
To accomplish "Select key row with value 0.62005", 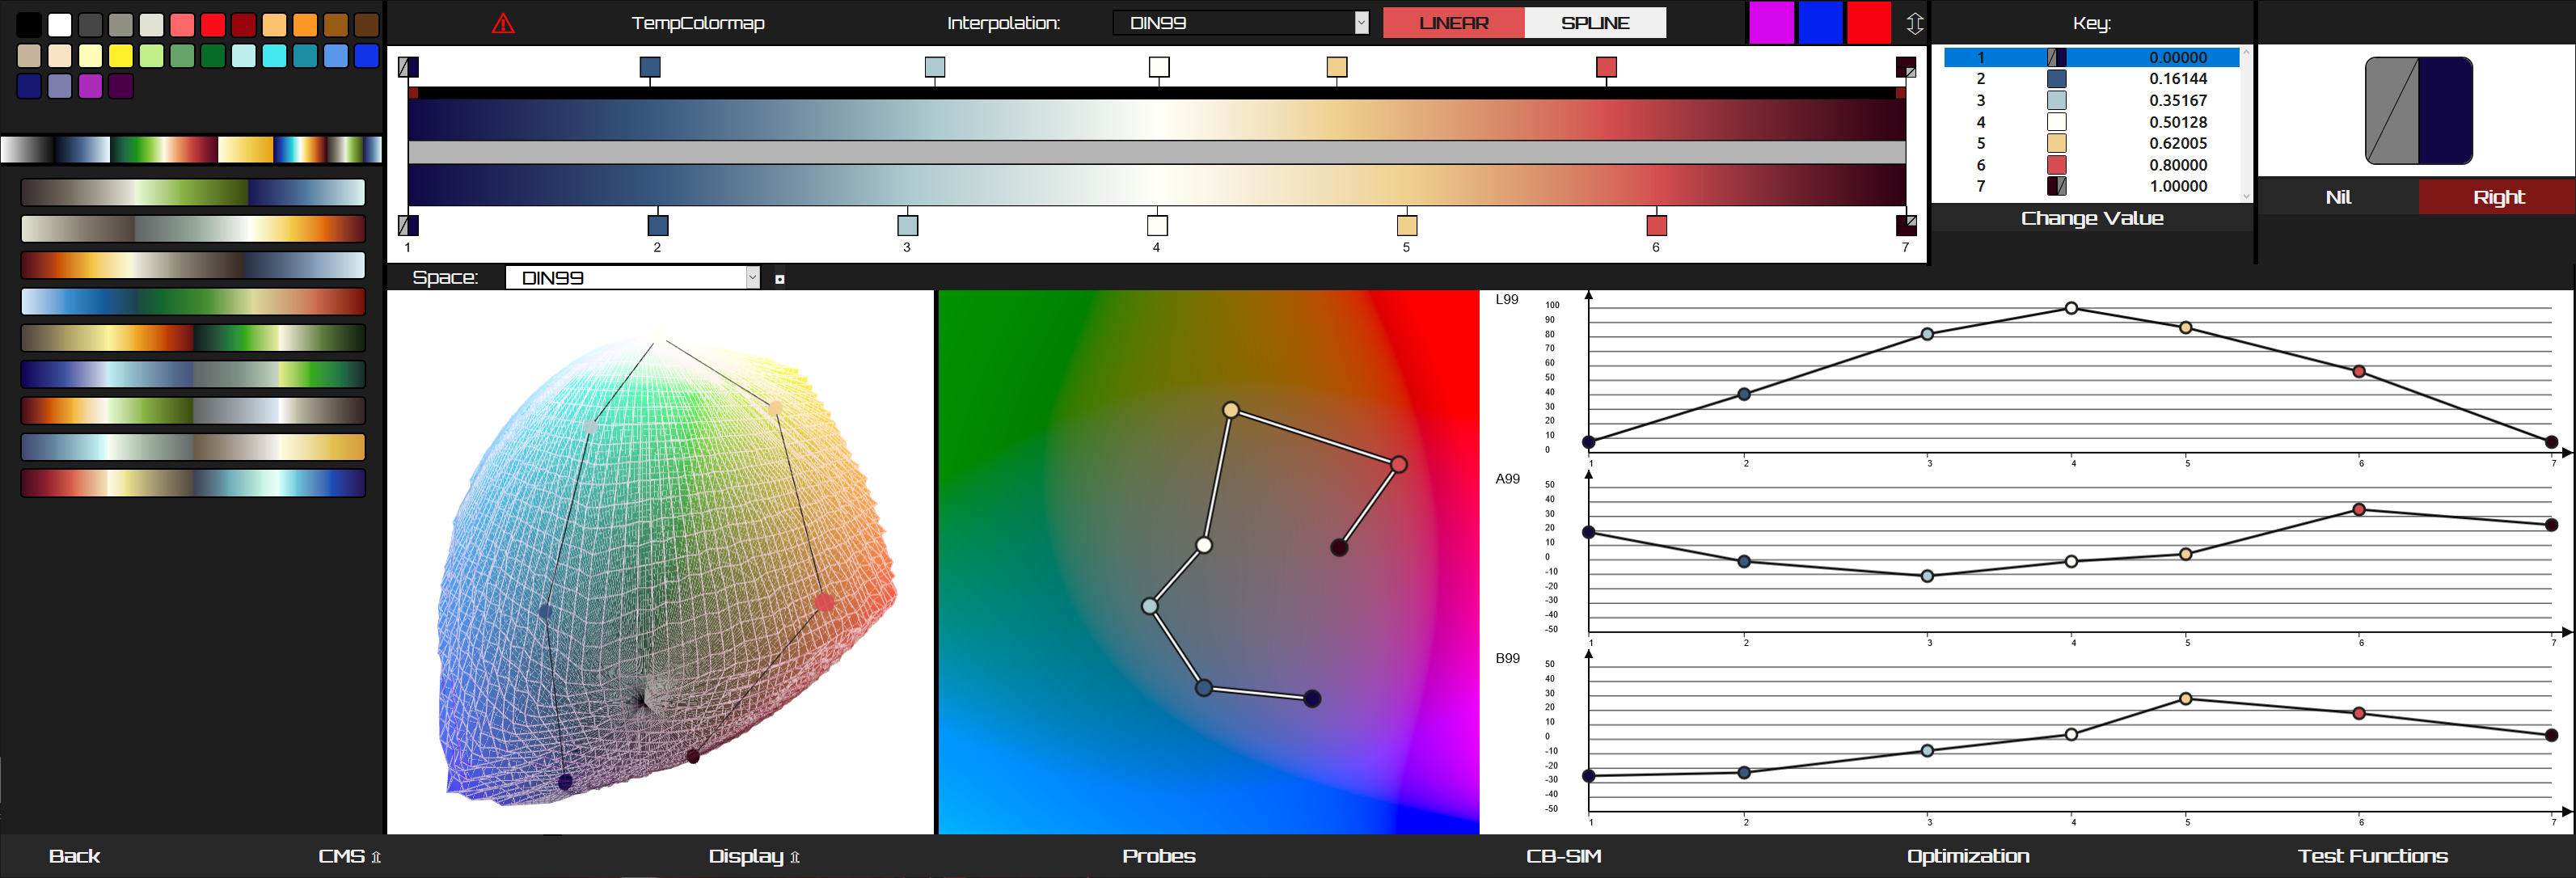I will pyautogui.click(x=2091, y=143).
